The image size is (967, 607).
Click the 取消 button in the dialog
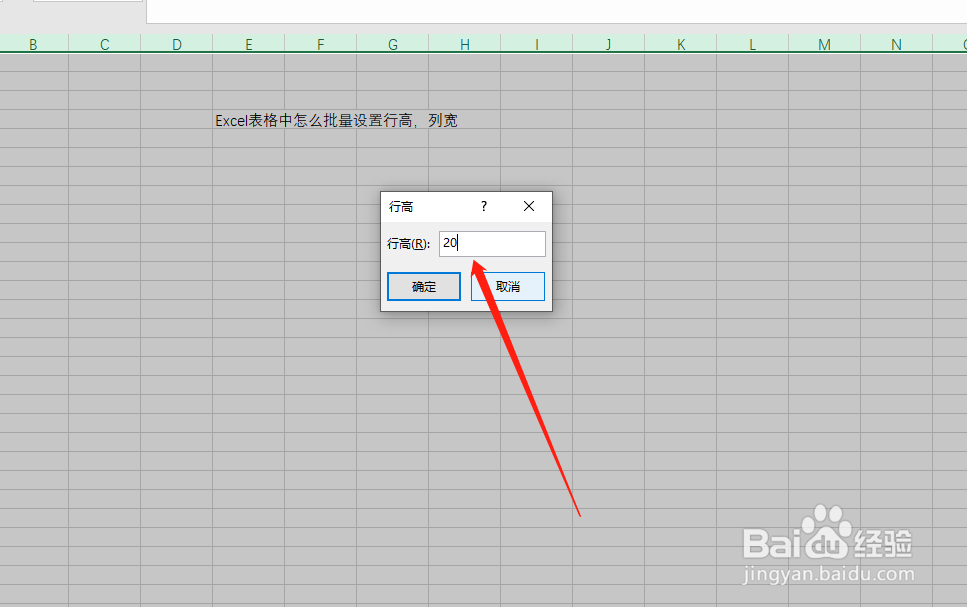pos(508,286)
